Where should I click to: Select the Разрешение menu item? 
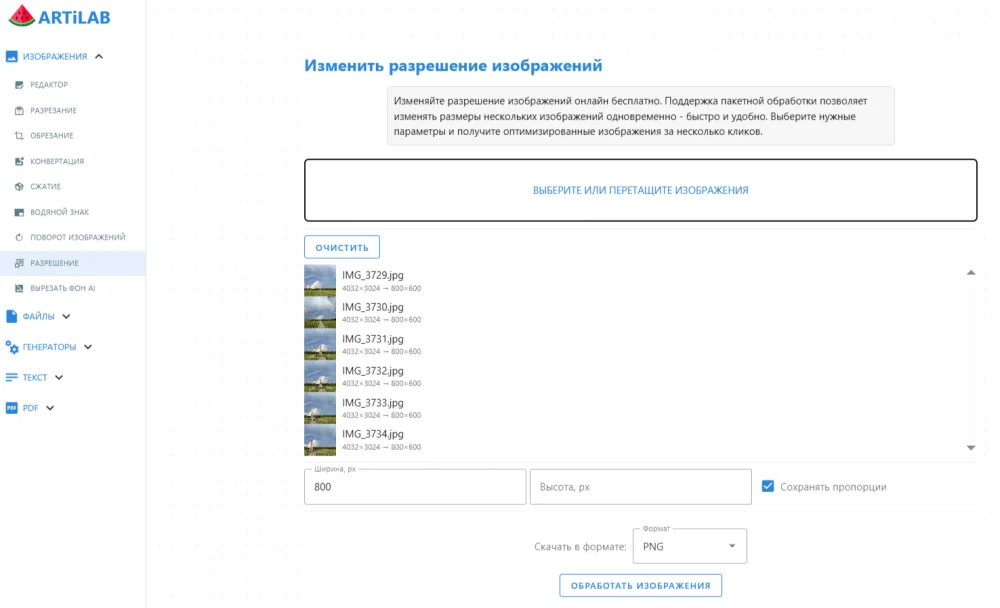click(x=73, y=263)
